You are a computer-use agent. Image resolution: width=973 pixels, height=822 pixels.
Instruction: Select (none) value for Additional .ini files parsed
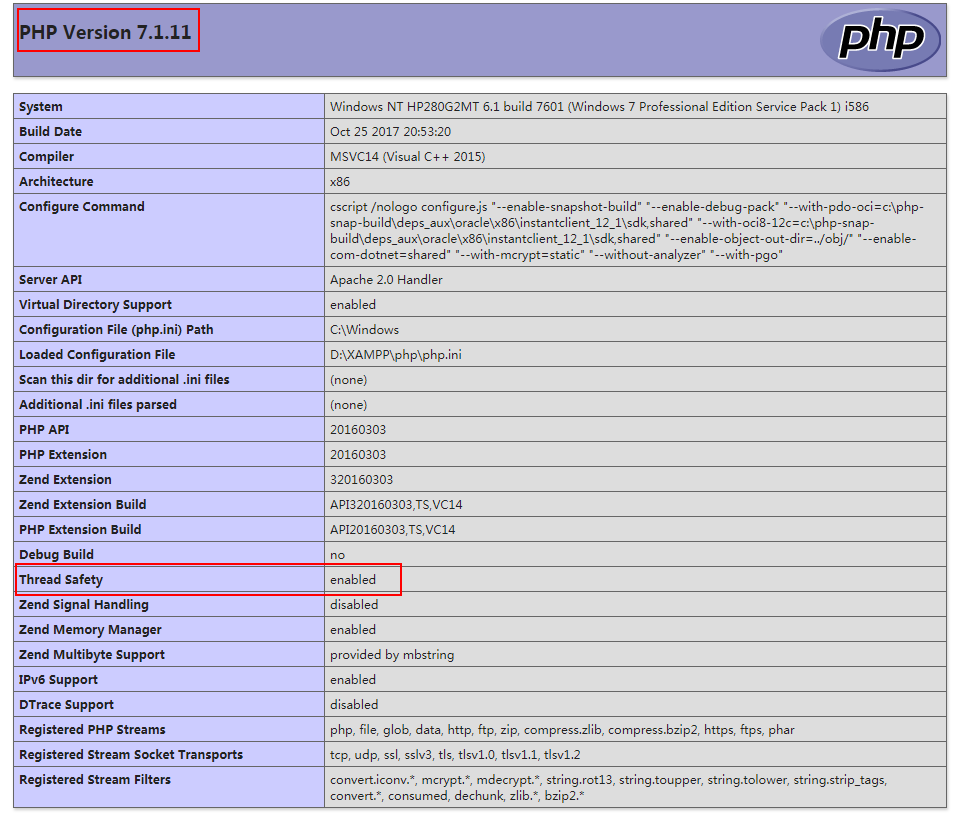349,404
